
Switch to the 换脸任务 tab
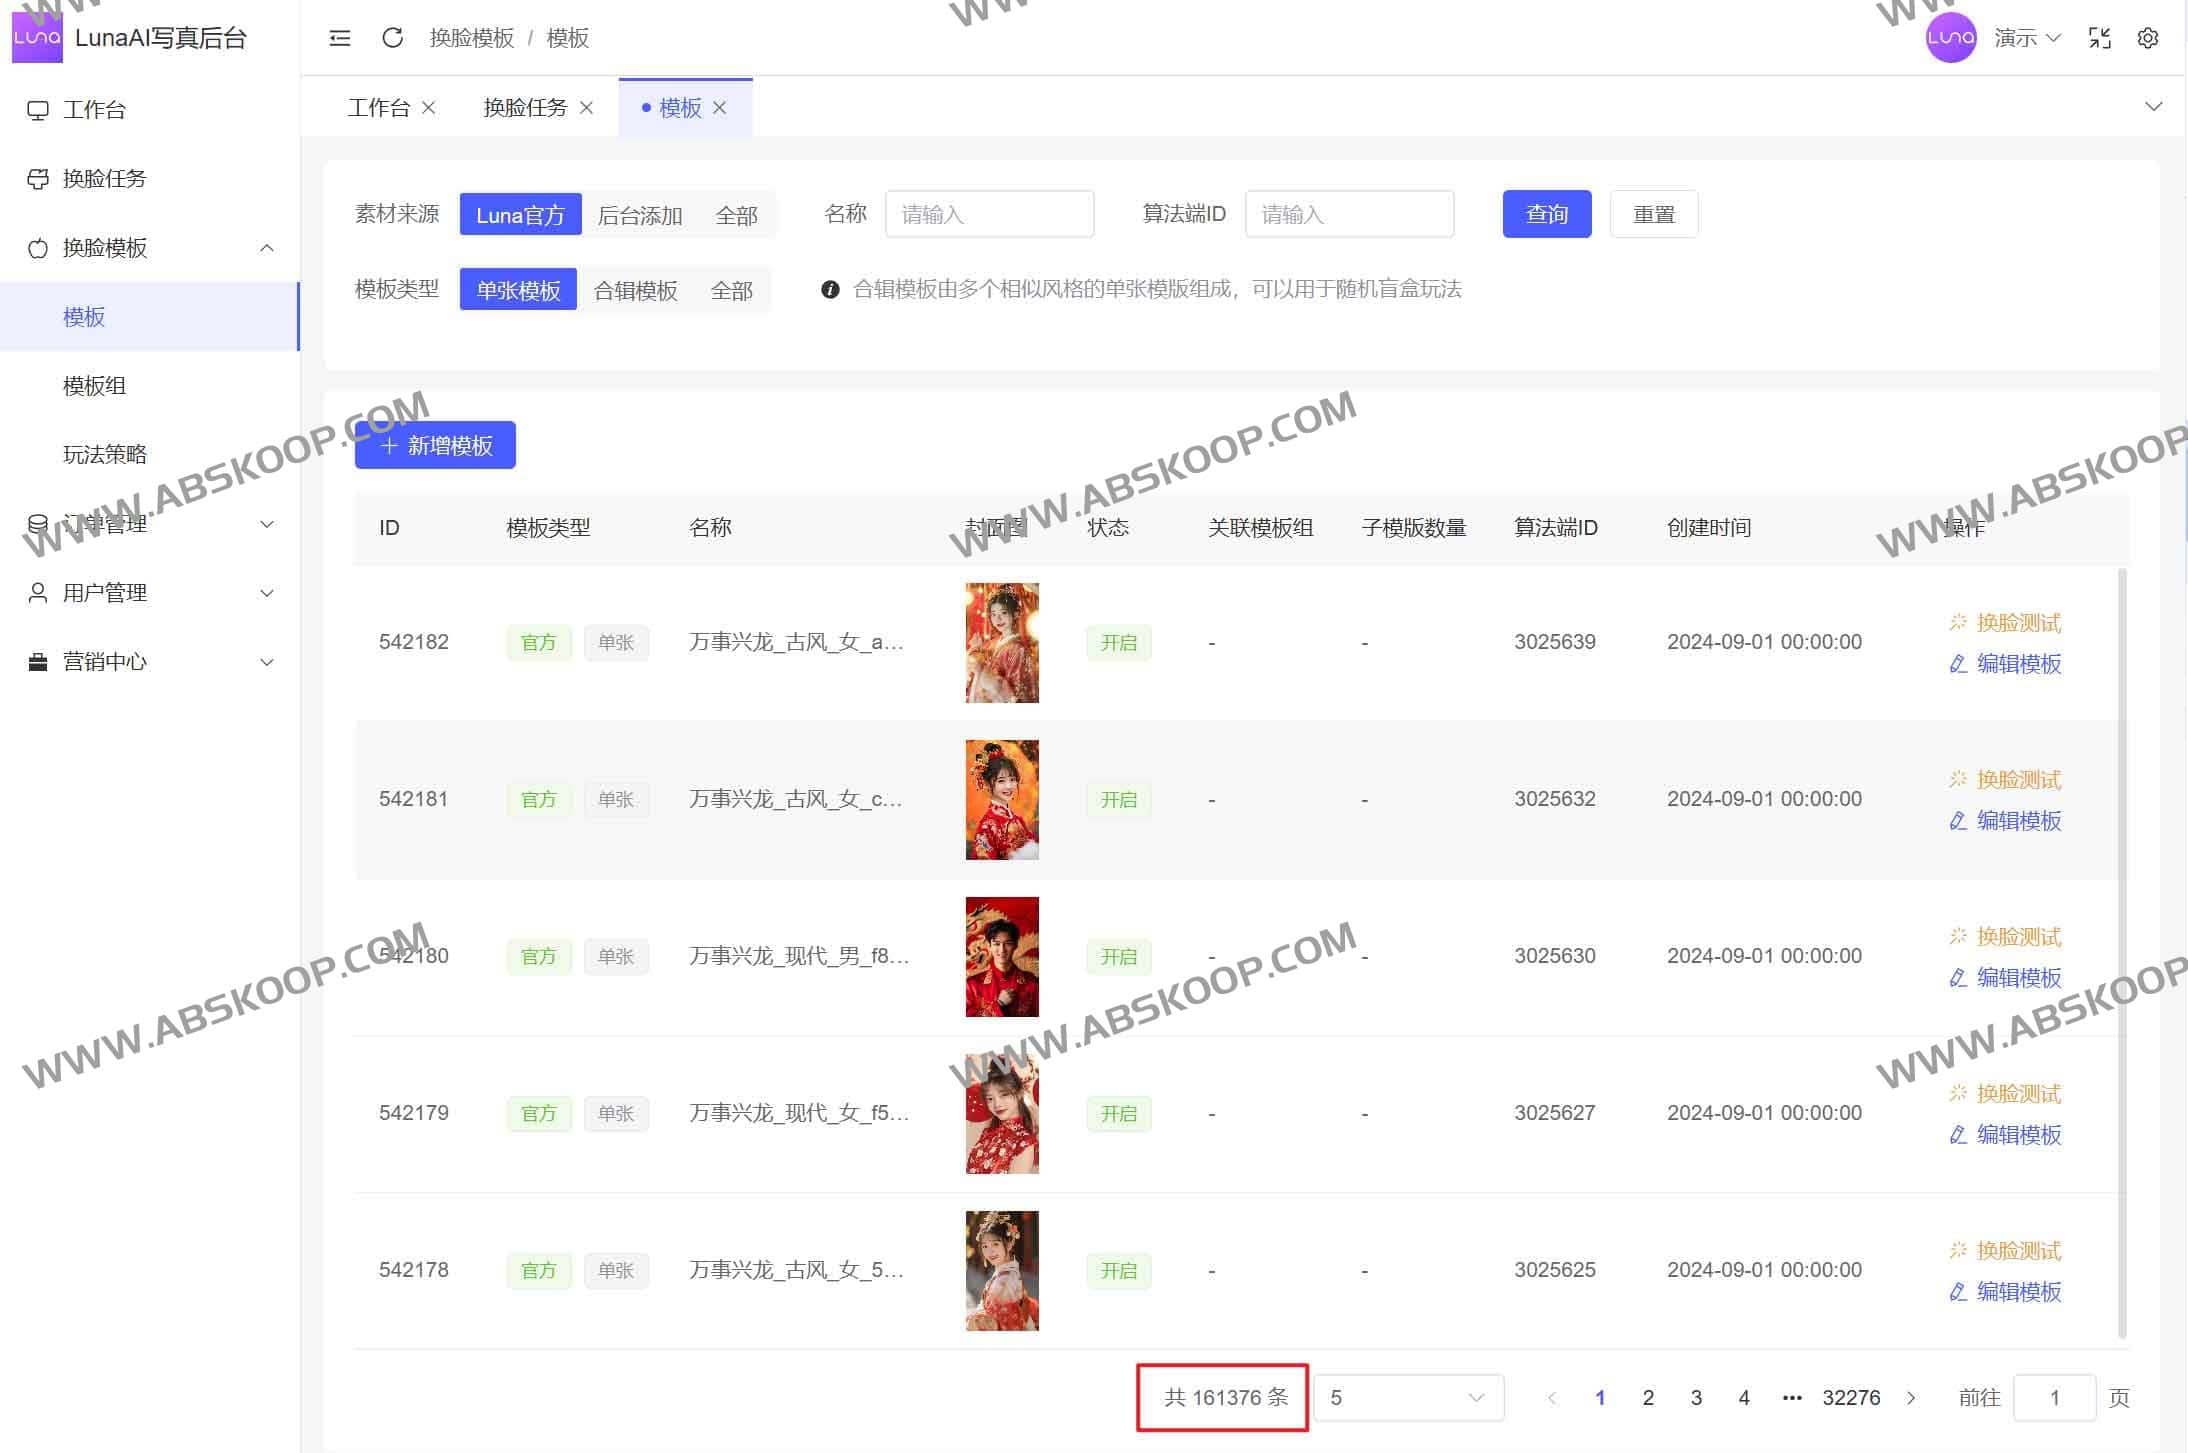tap(523, 107)
